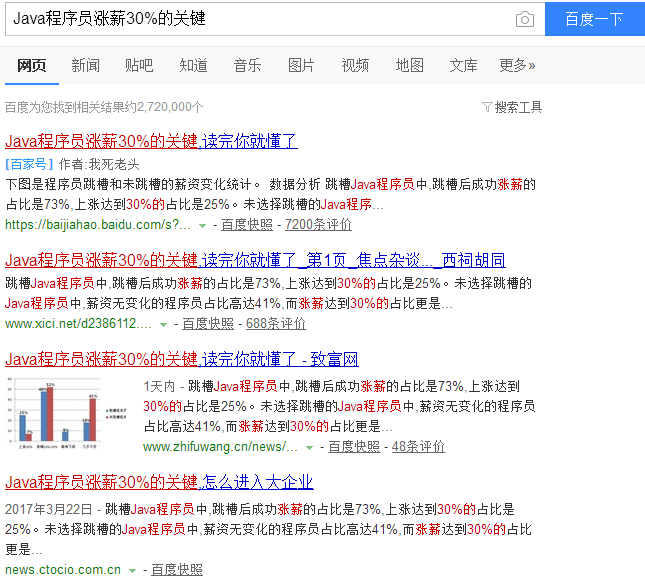Click the funnel icon beside 搜索工具
Image resolution: width=645 pixels, height=582 pixels.
point(487,107)
